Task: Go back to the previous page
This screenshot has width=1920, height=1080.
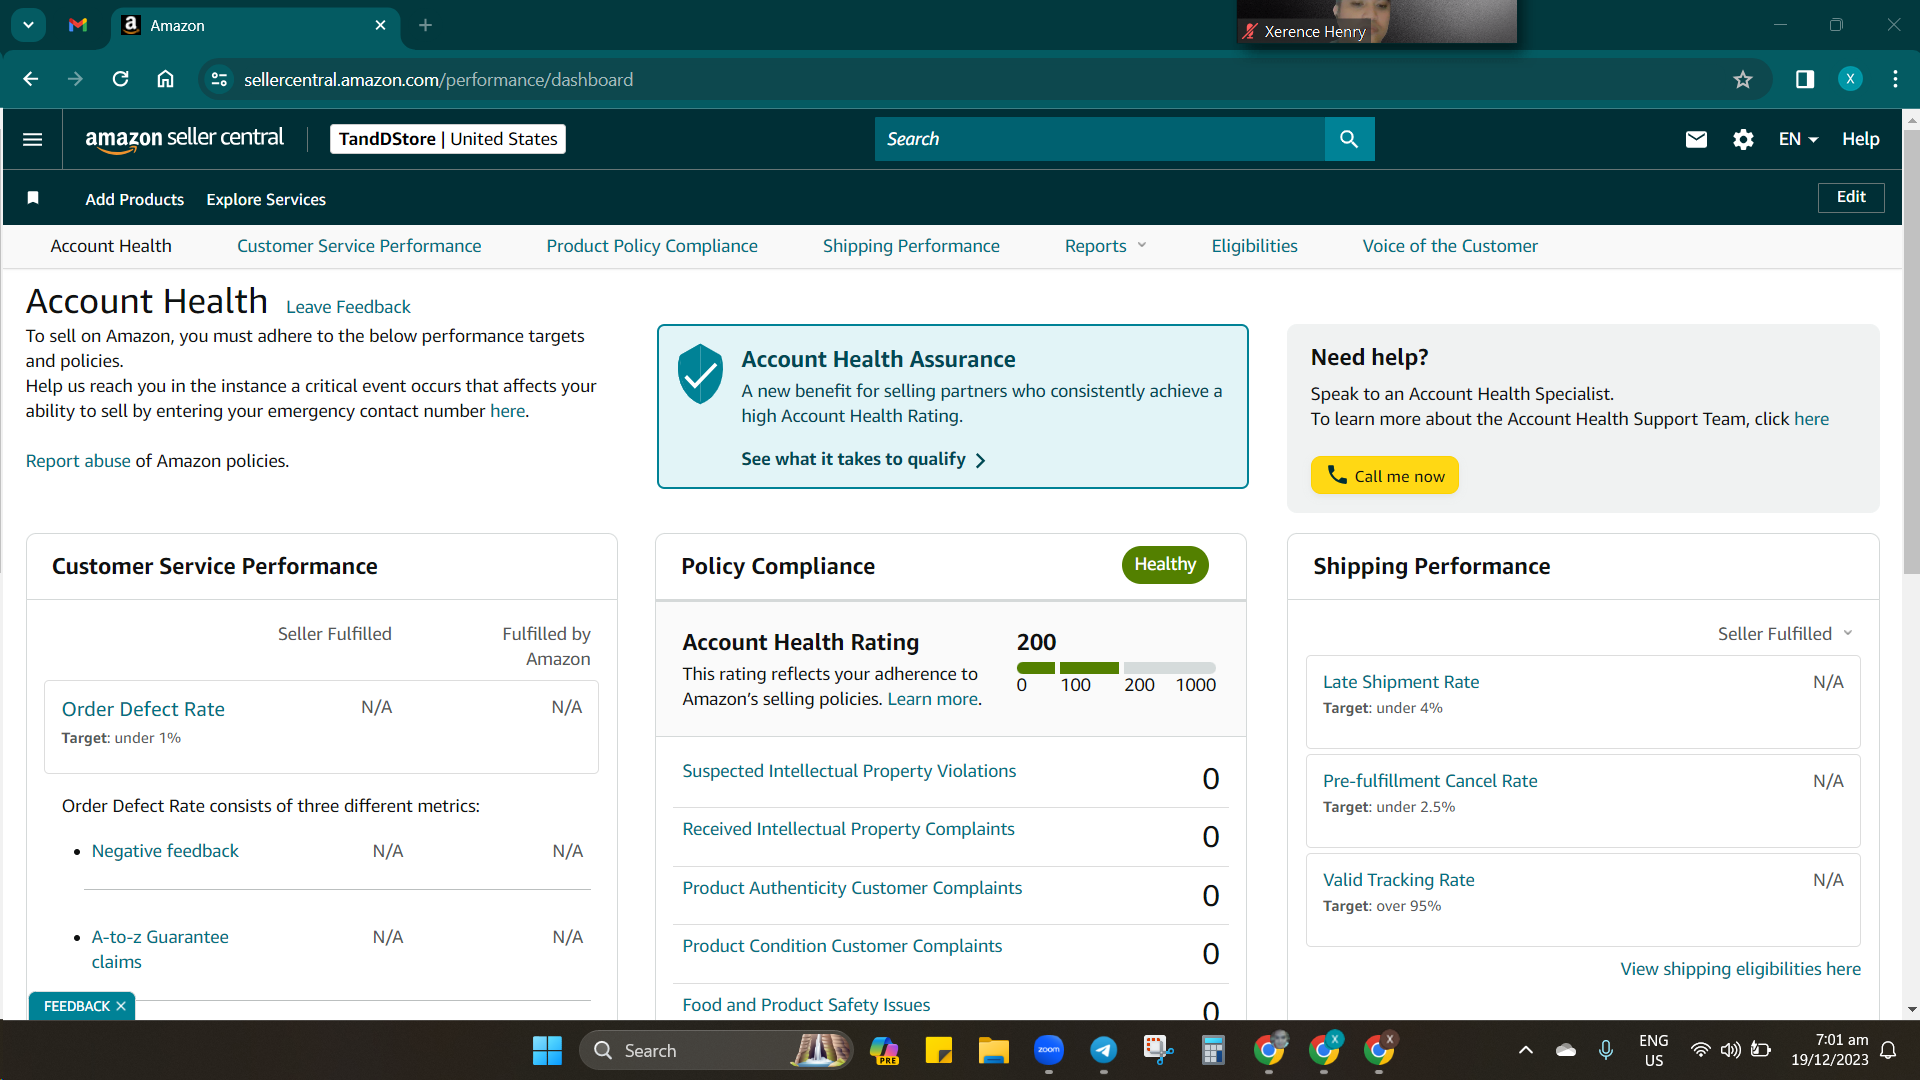Action: tap(30, 79)
